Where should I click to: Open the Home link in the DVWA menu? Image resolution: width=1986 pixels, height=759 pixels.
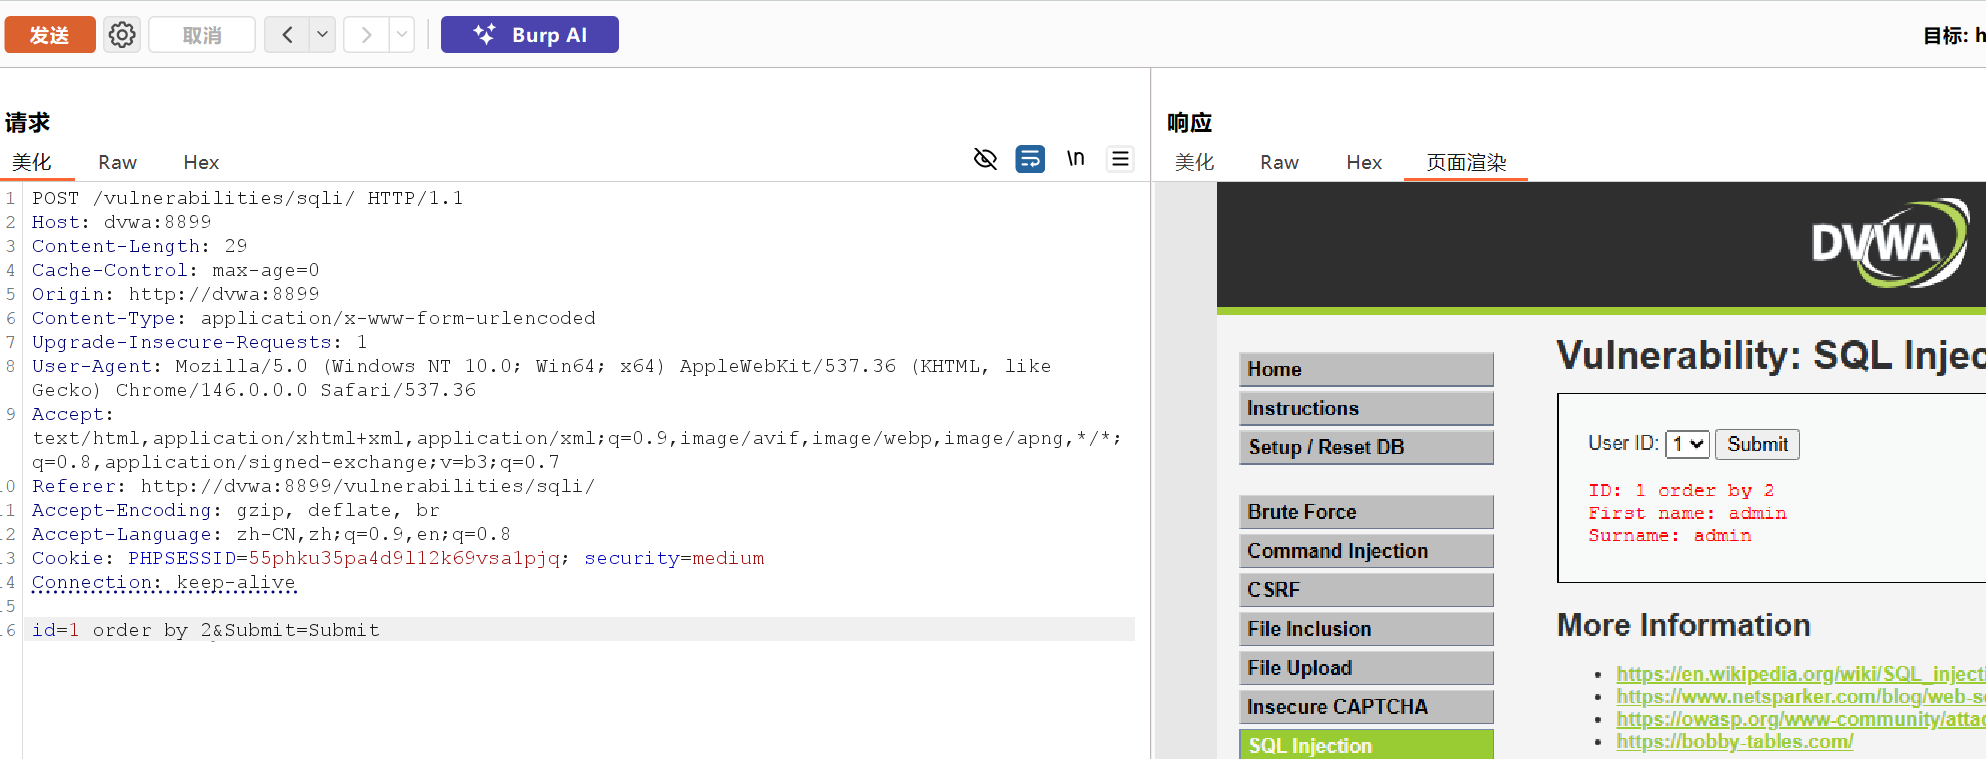(1366, 369)
